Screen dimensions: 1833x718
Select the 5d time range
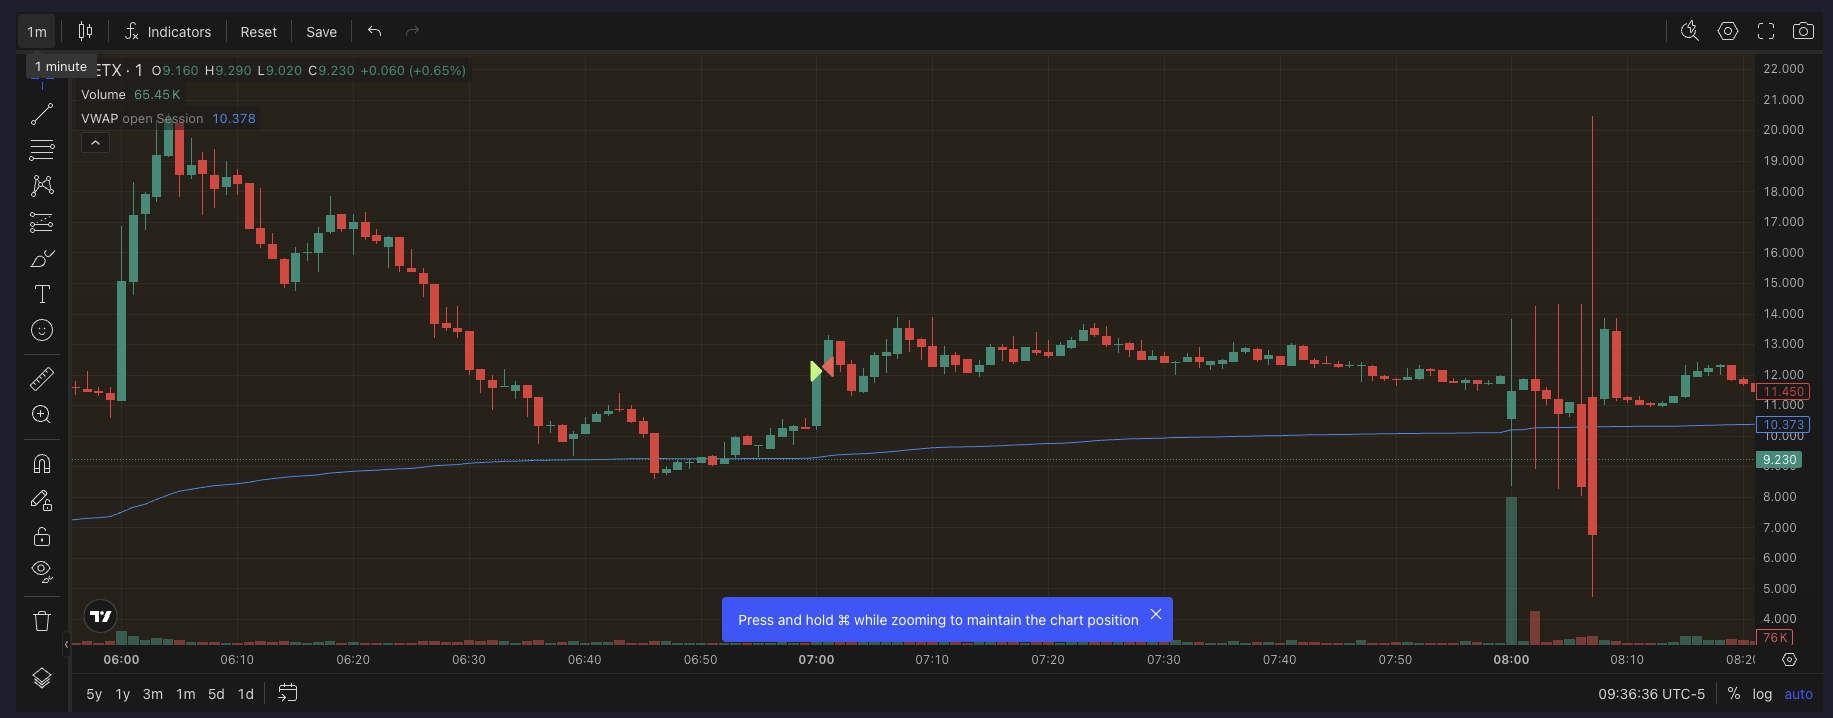[216, 694]
